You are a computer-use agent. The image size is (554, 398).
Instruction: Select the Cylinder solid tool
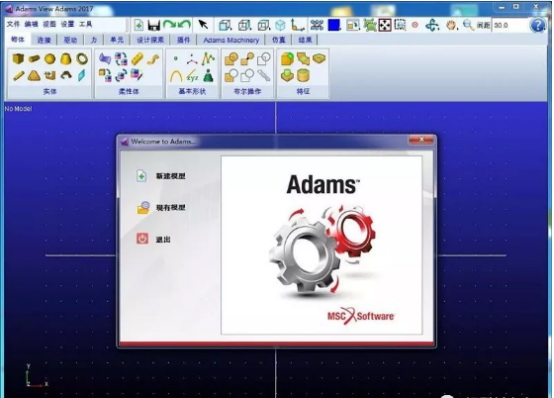pos(34,59)
